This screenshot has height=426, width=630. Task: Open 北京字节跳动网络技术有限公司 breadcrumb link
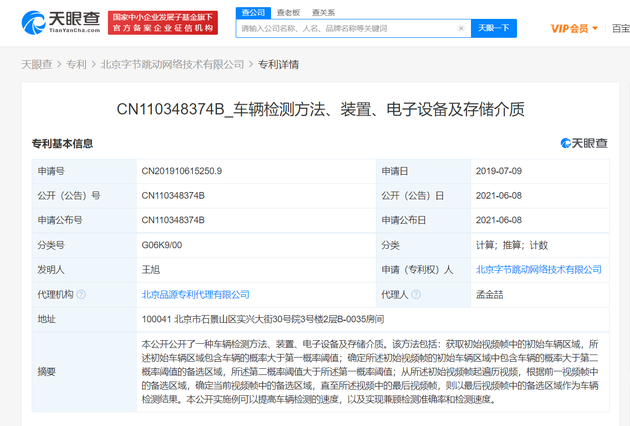coord(172,65)
